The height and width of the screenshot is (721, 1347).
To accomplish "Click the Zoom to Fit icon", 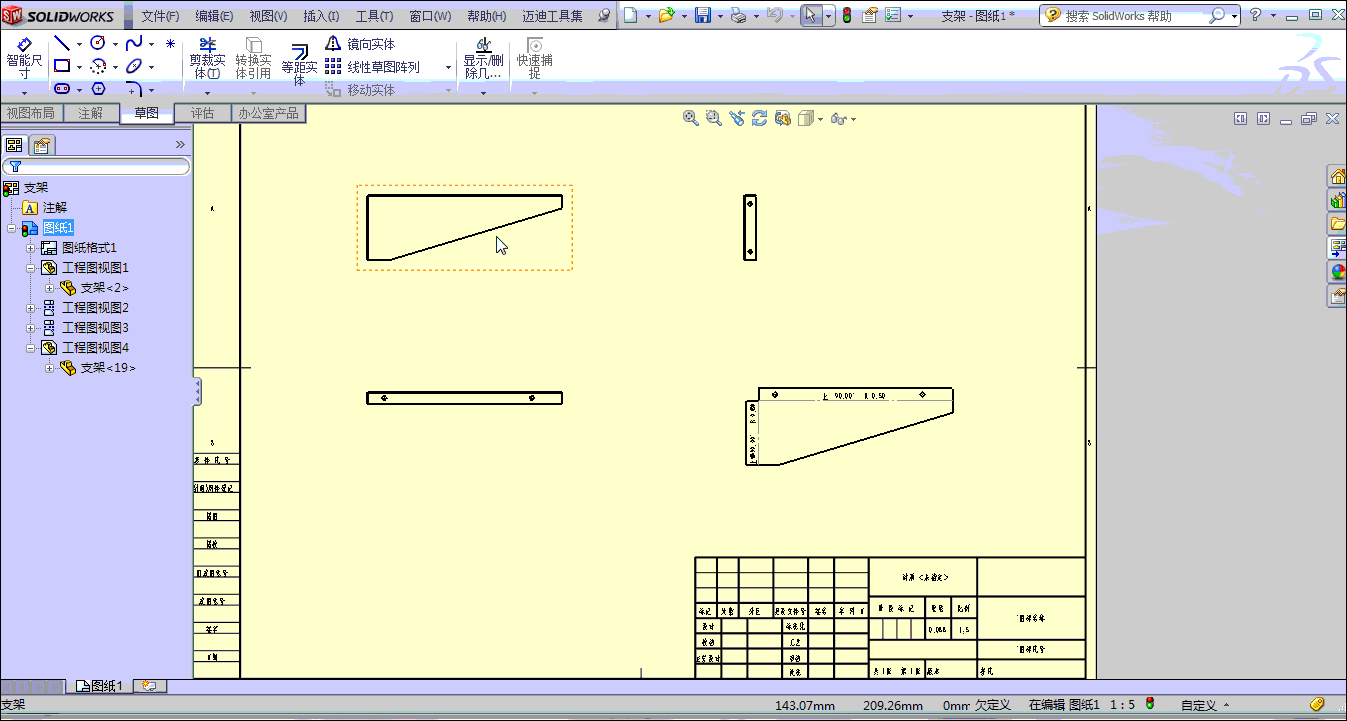I will pos(690,118).
